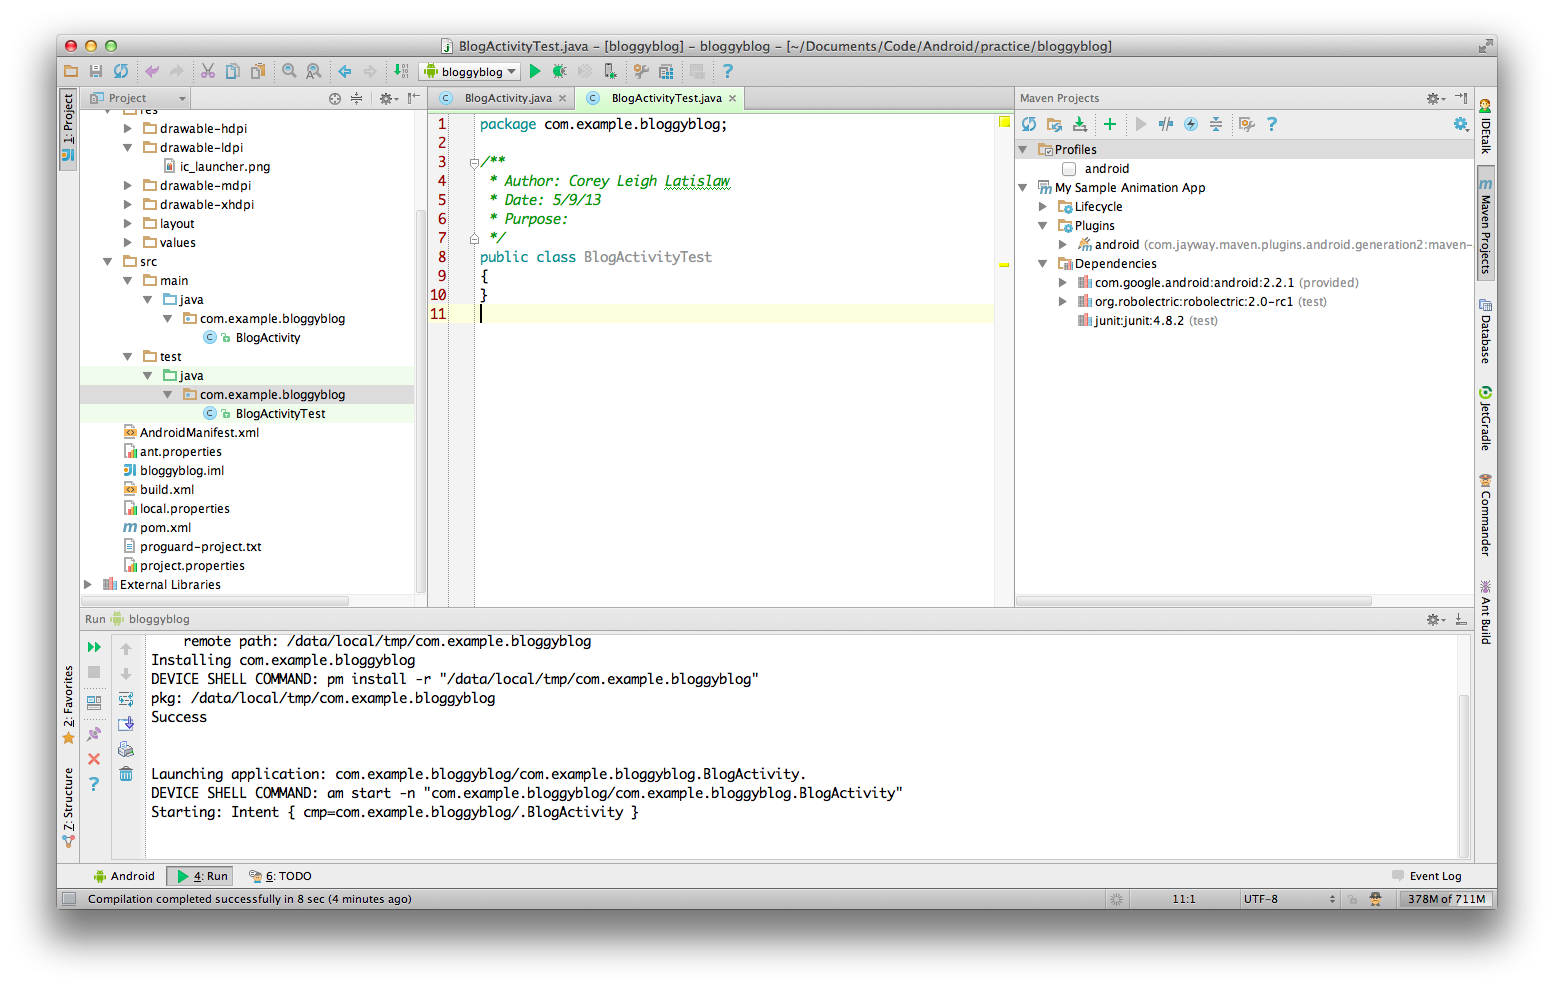Screen dimensions: 1554x988
Task: Collapse the src folder
Action: [x=108, y=261]
